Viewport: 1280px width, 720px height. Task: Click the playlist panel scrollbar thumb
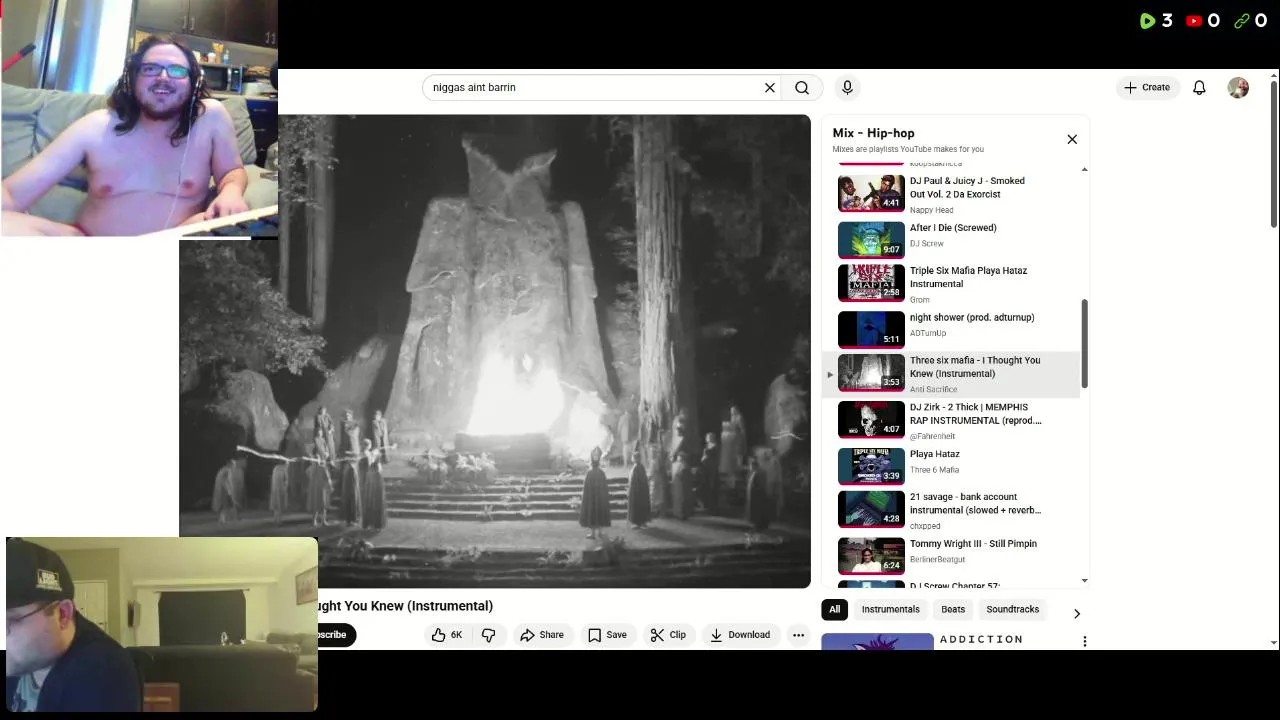tap(1085, 345)
